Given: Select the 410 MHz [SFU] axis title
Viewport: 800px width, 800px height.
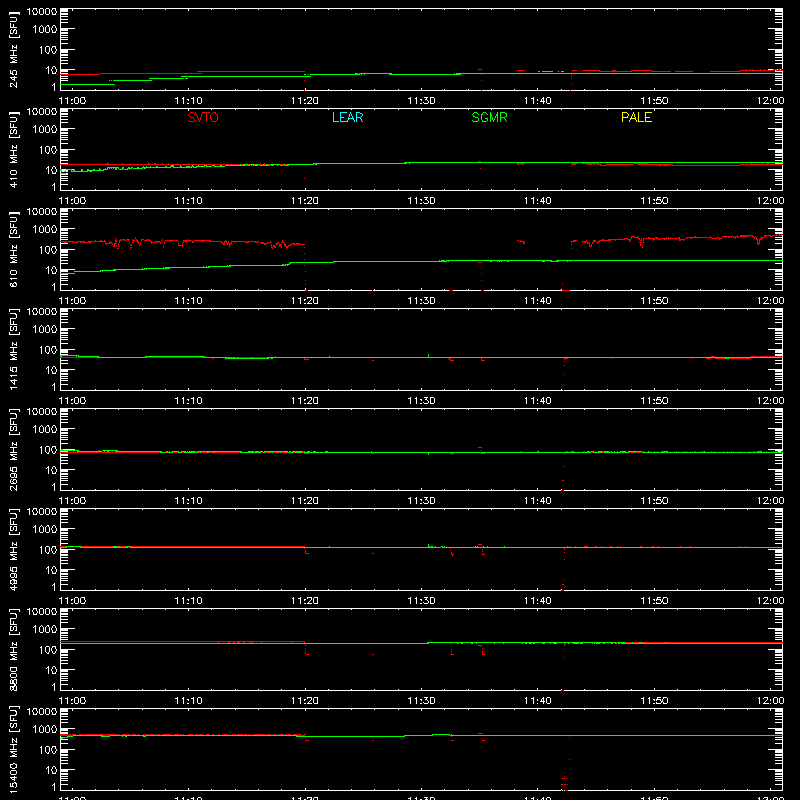Looking at the screenshot, I should 14,149.
